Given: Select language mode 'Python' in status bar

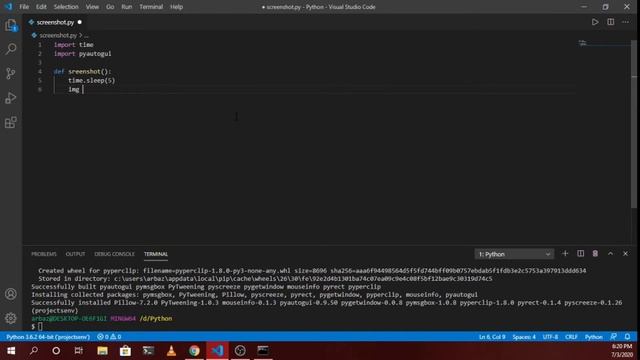Looking at the screenshot, I should tap(593, 337).
